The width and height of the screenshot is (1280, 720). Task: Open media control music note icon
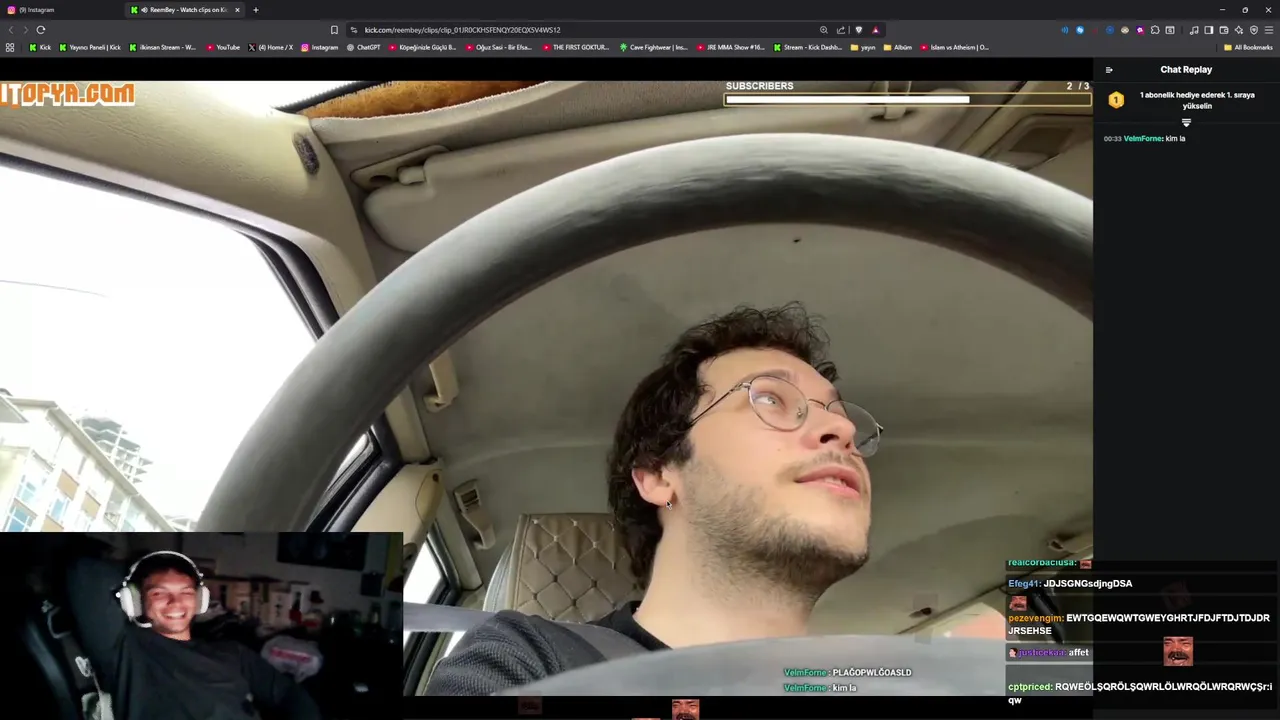pos(1194,30)
